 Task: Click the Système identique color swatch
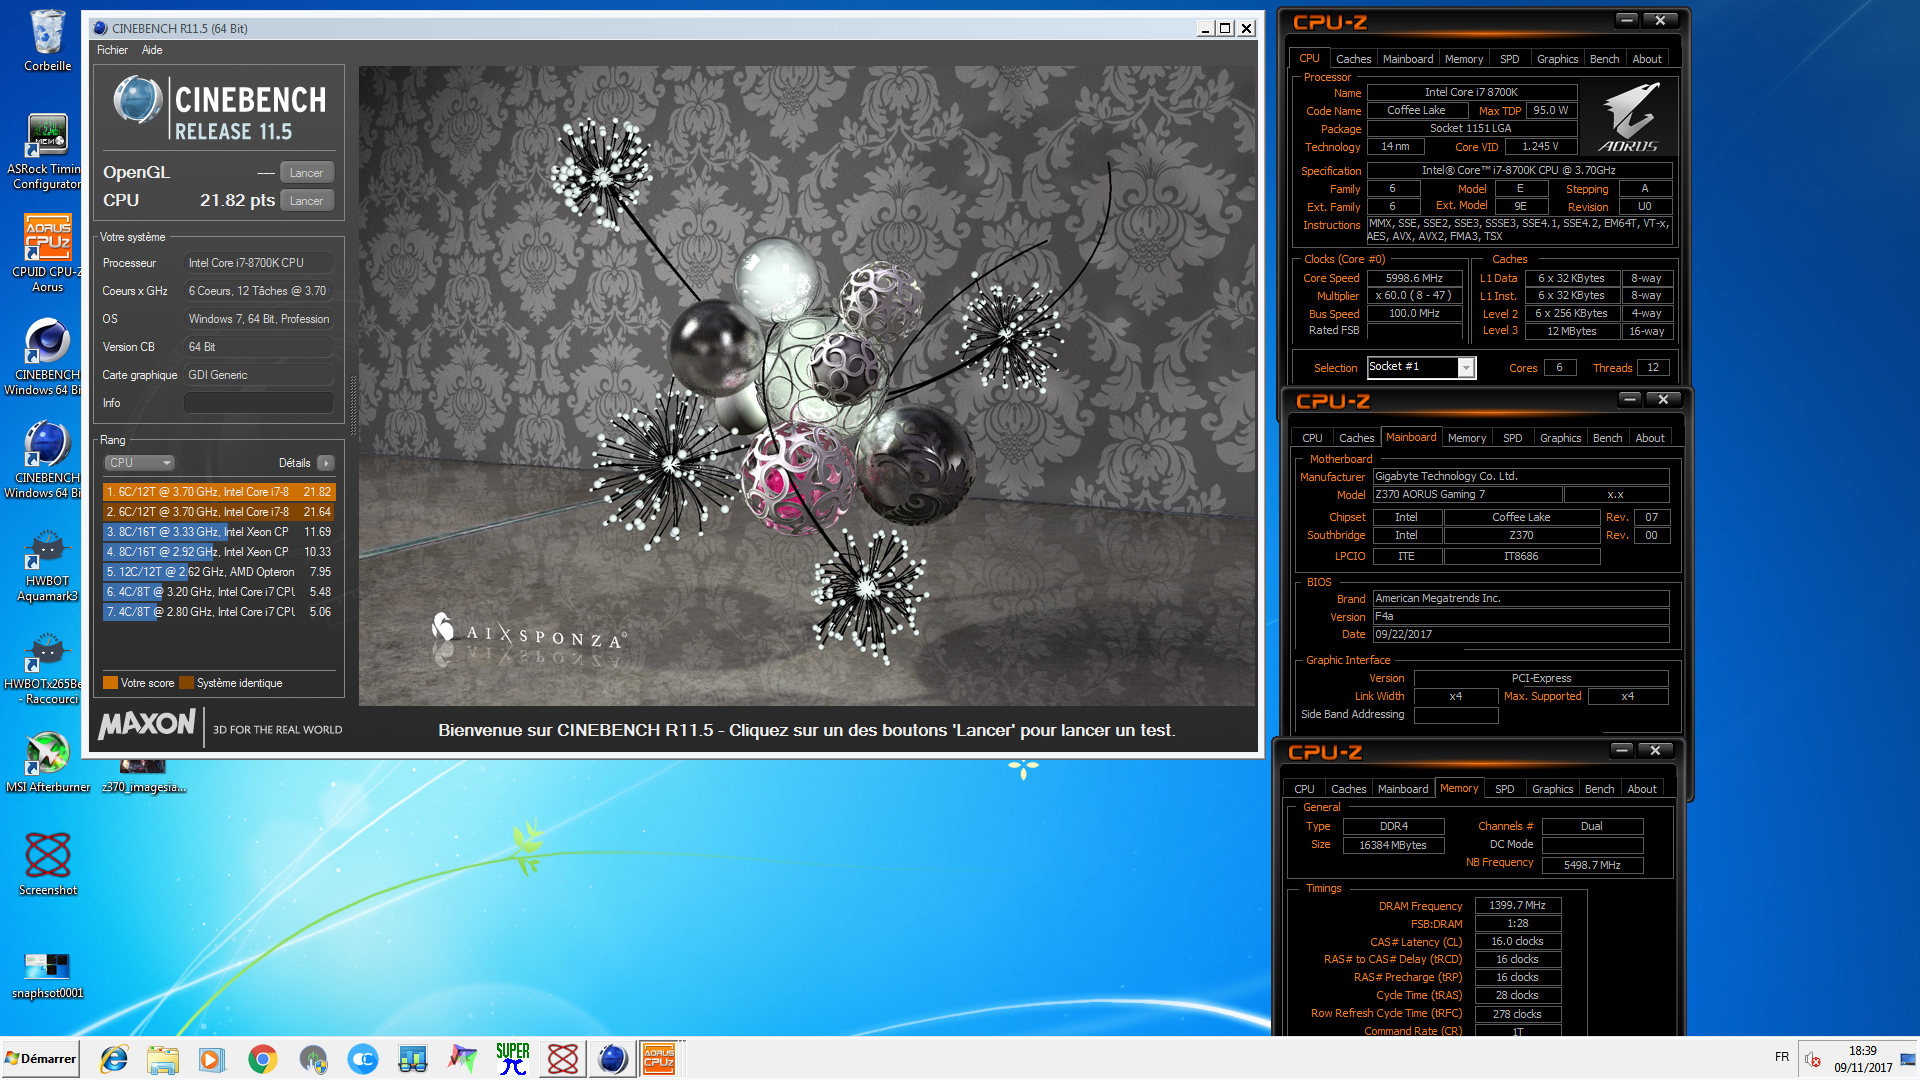pyautogui.click(x=186, y=683)
